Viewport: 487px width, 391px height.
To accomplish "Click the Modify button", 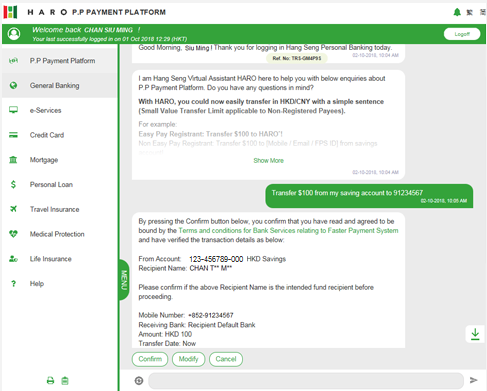I will click(188, 359).
